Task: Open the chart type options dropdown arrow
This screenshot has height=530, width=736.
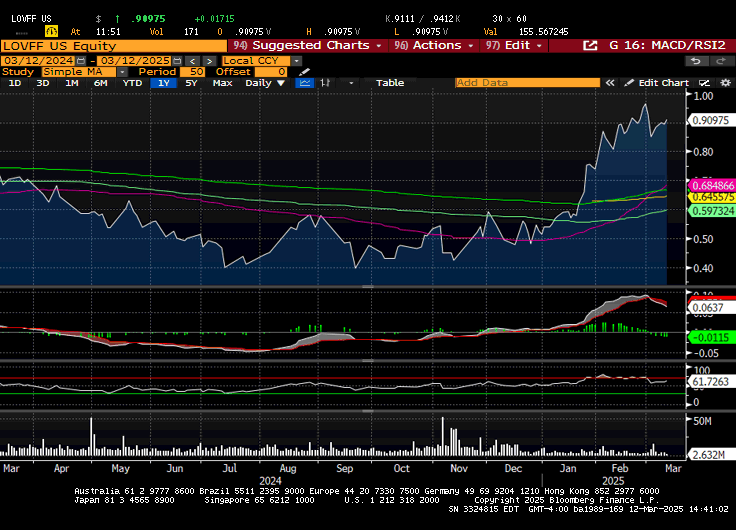Action: (351, 83)
